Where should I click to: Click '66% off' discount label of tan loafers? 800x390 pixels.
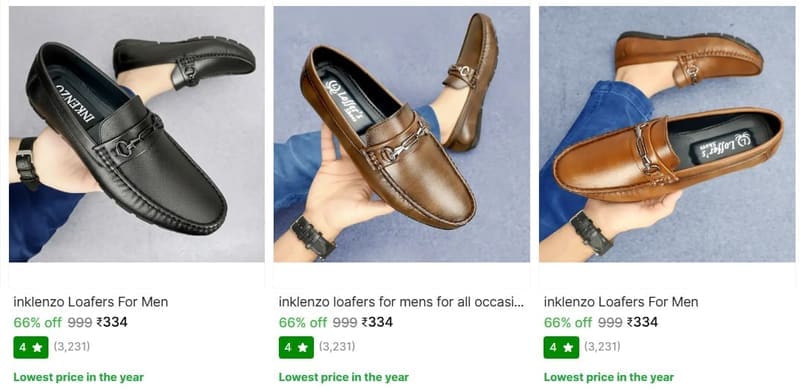click(x=568, y=323)
